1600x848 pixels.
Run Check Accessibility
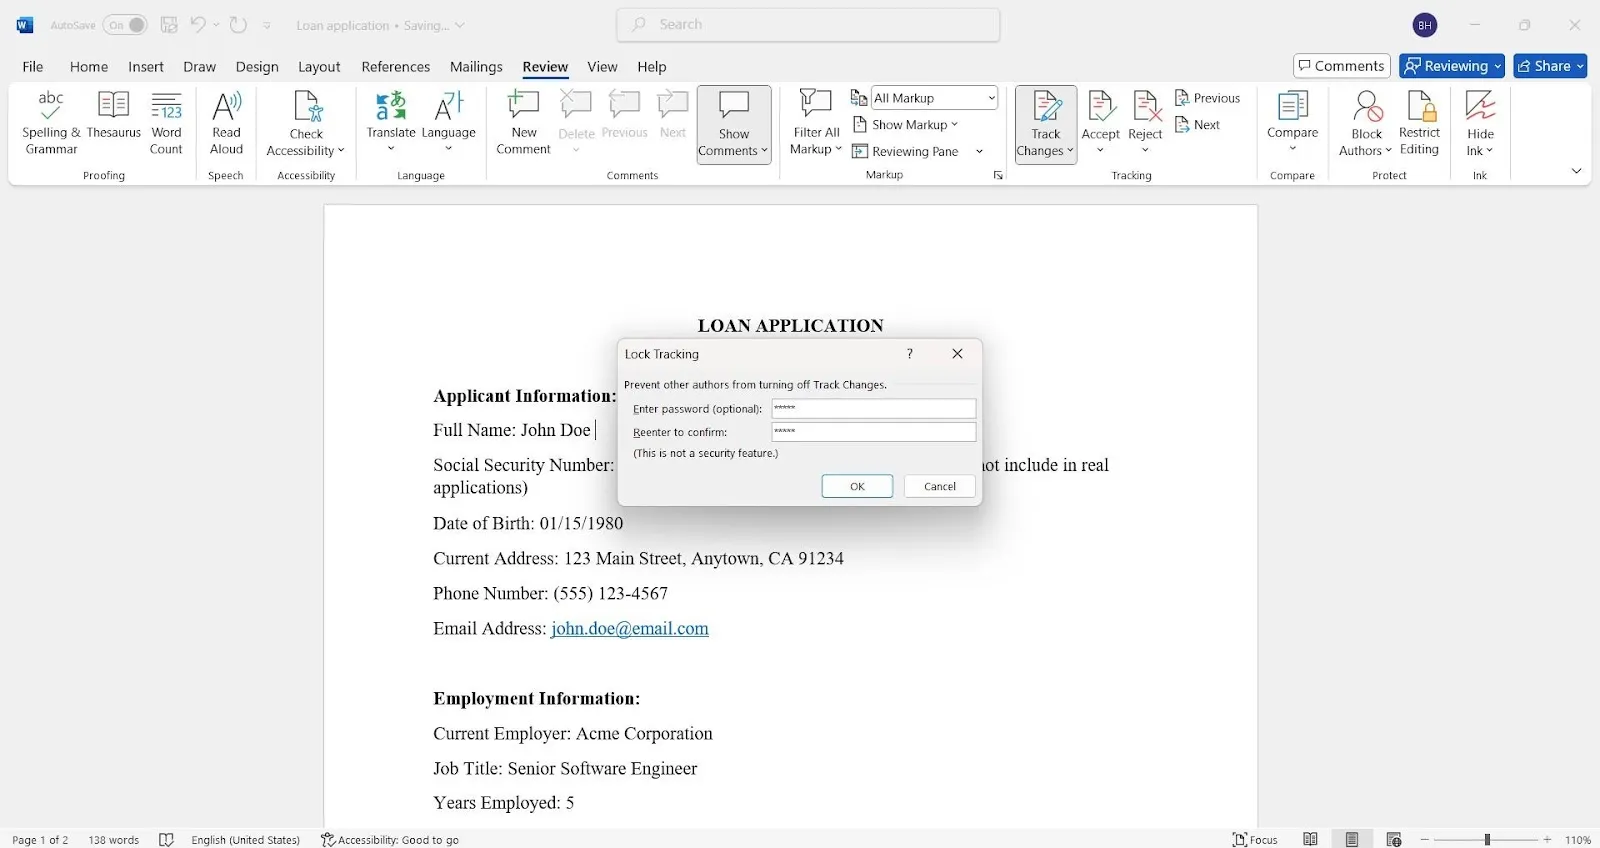(306, 123)
